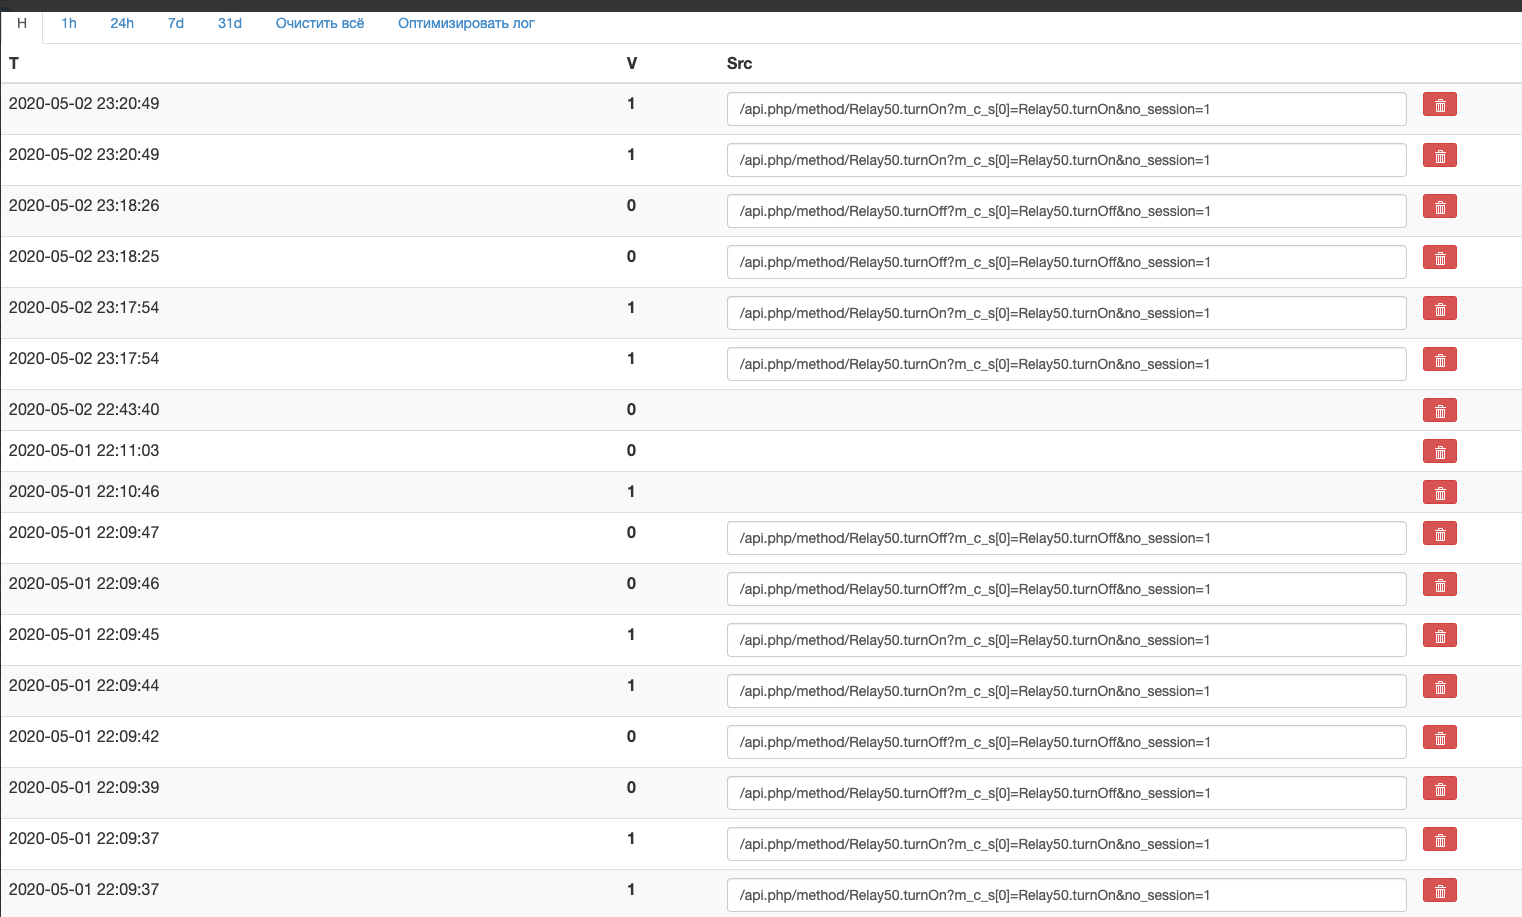
Task: Switch to the 31d tab
Action: [x=230, y=23]
